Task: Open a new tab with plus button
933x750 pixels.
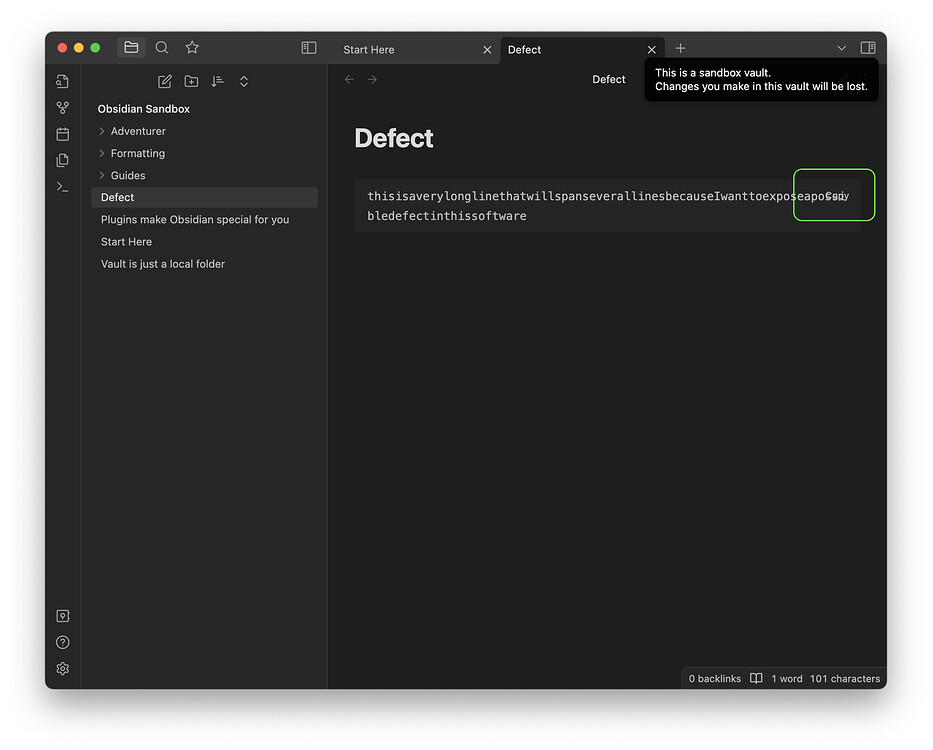Action: 679,47
